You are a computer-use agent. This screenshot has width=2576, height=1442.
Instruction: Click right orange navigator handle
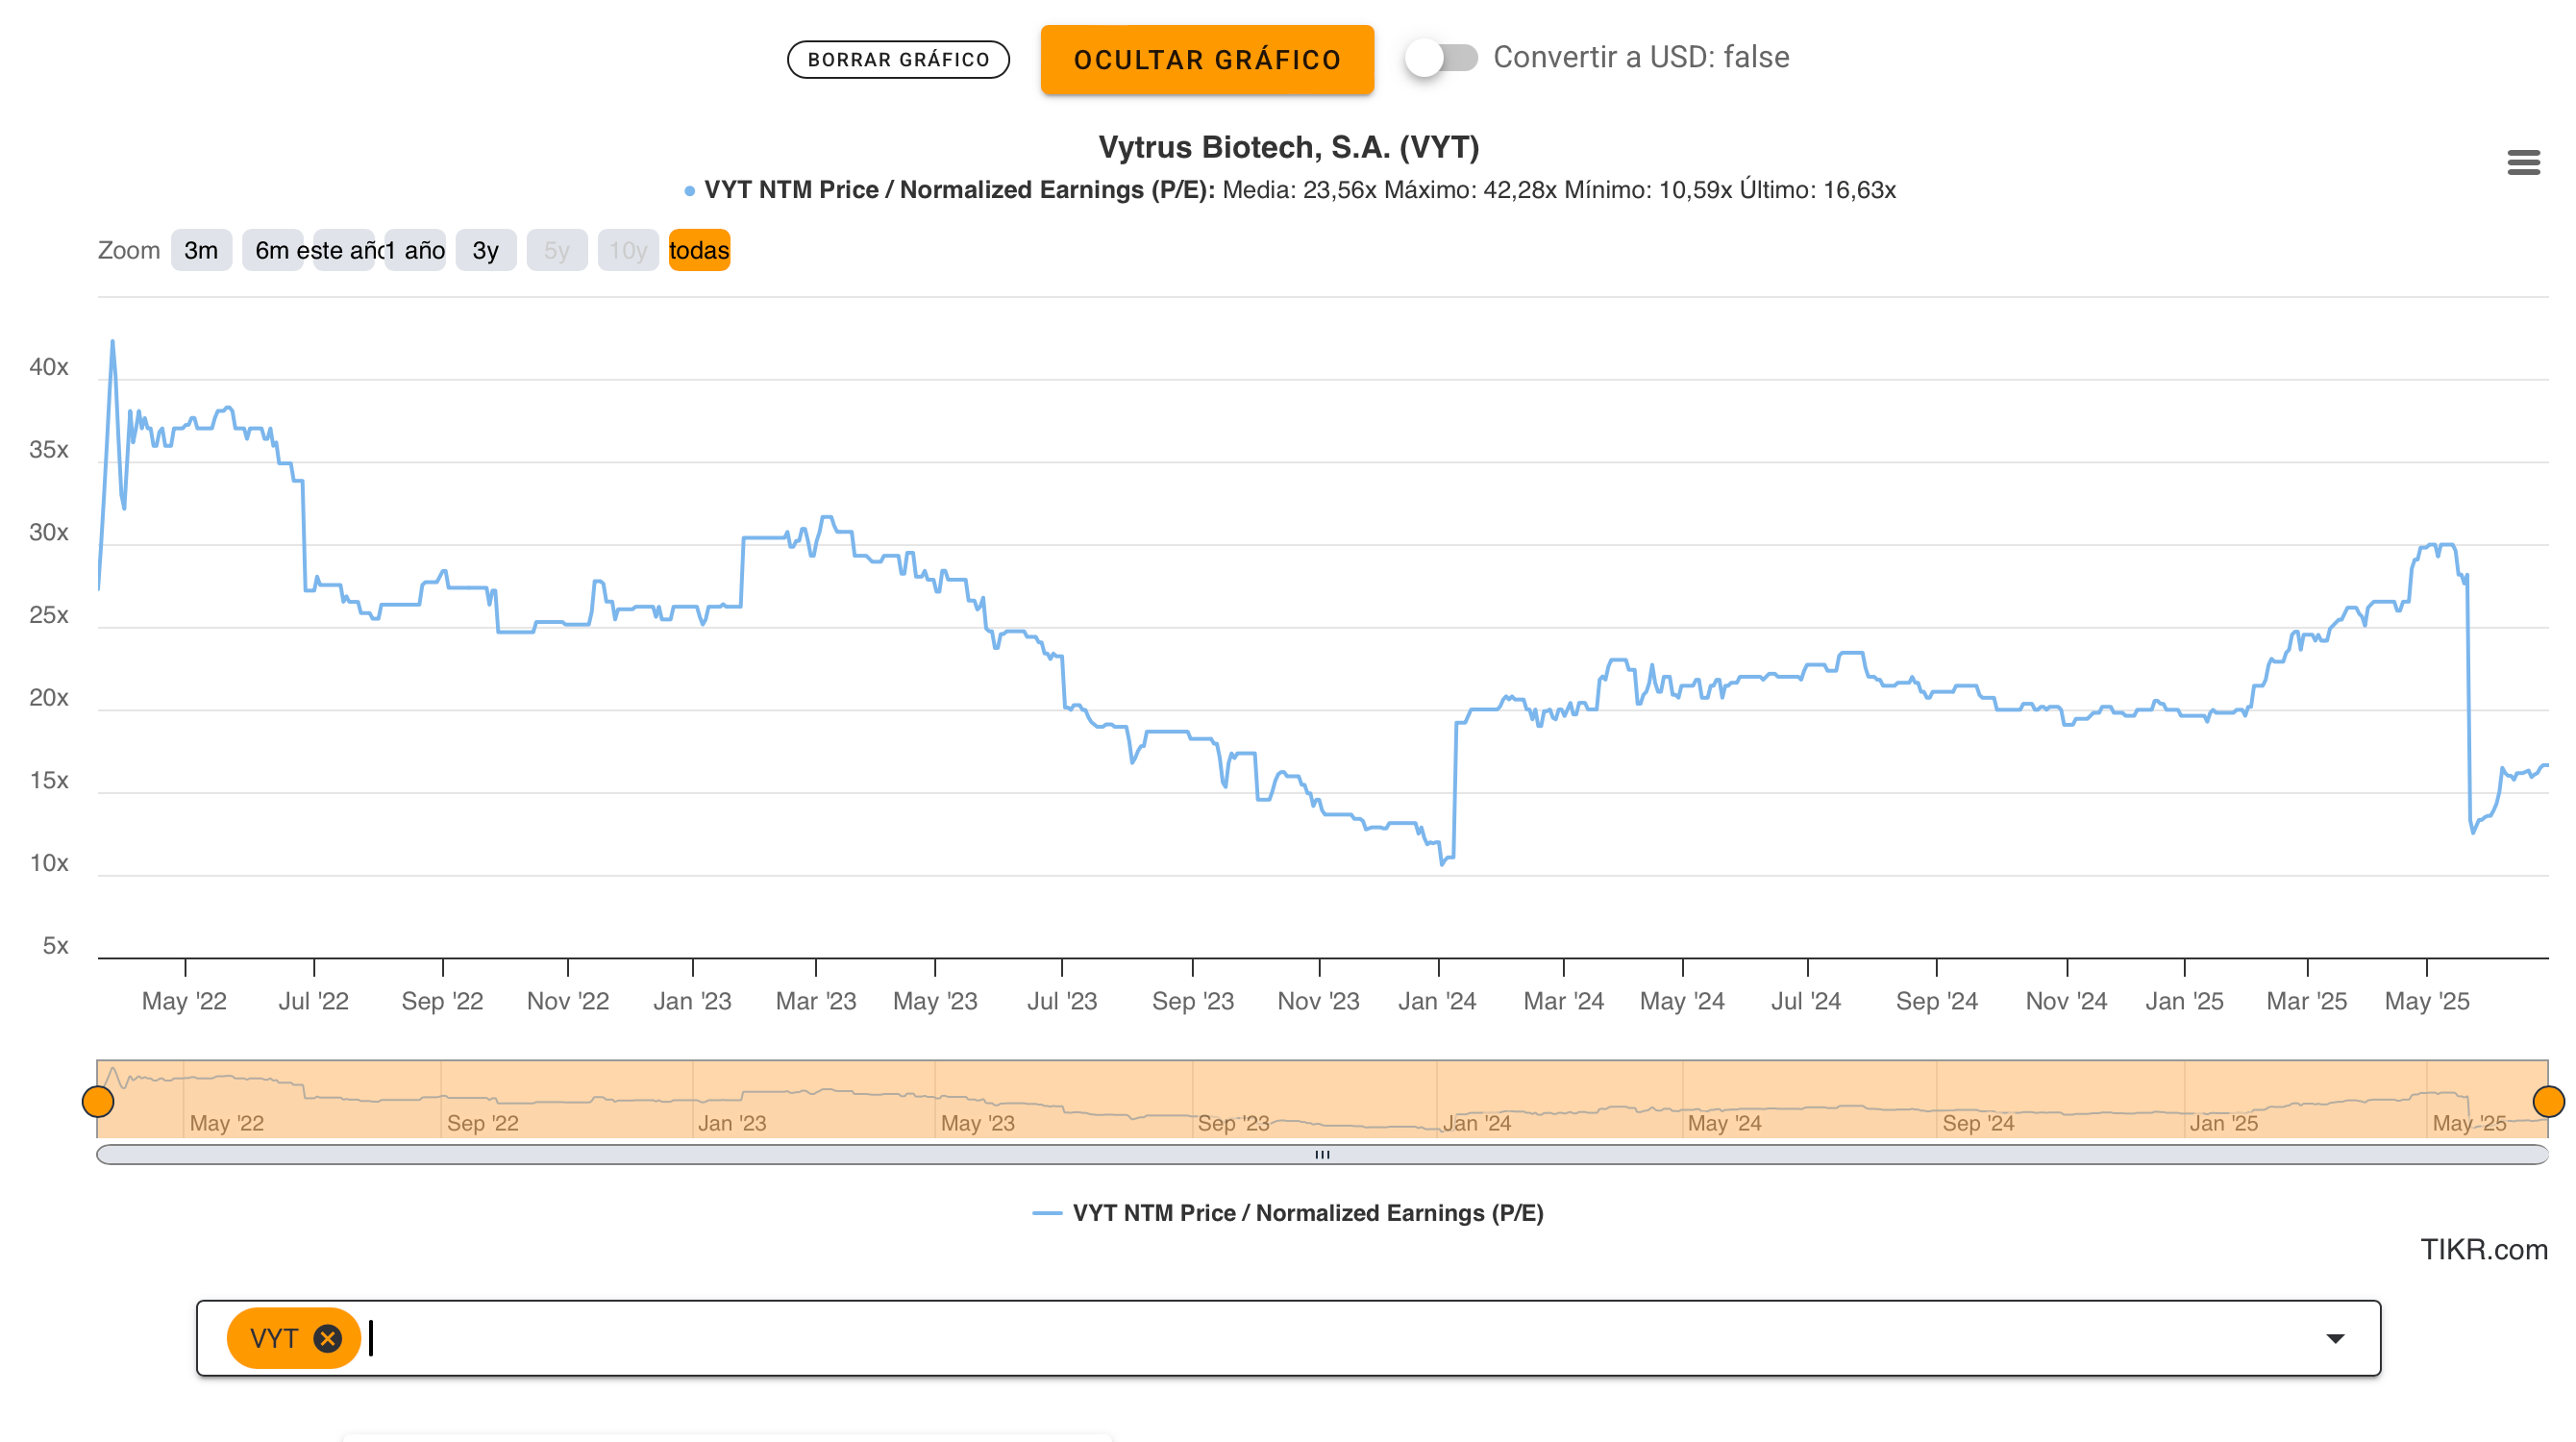point(2547,1101)
